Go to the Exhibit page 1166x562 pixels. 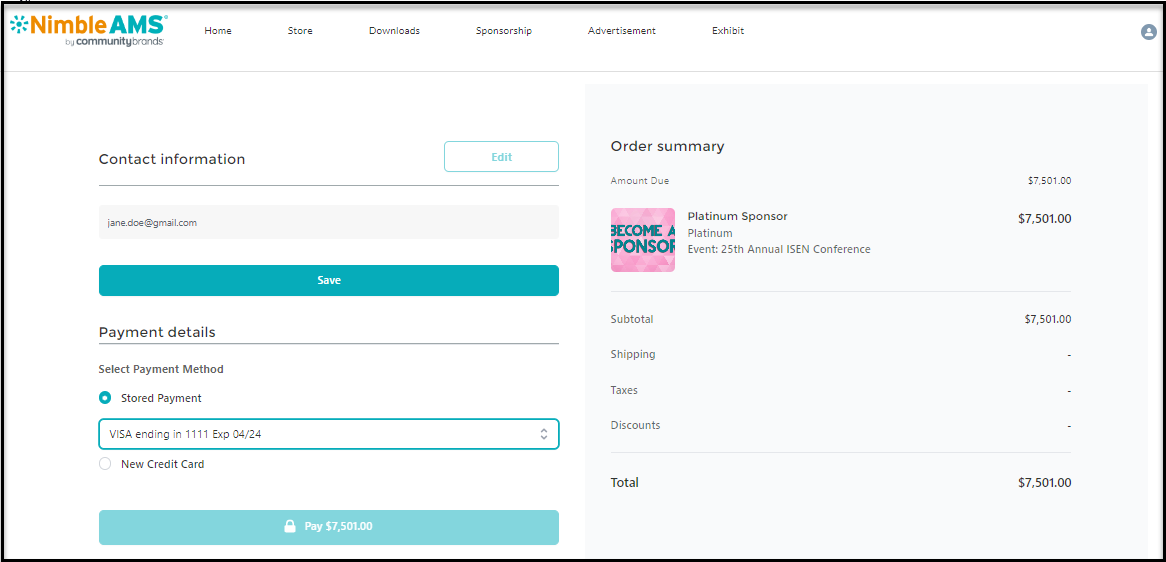point(728,31)
